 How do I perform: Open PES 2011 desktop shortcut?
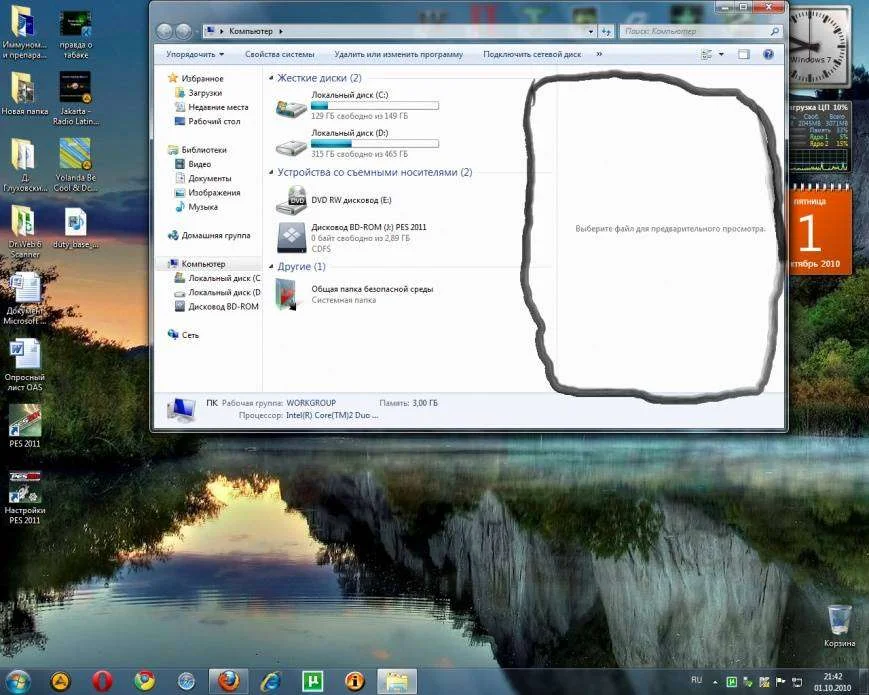pyautogui.click(x=24, y=426)
